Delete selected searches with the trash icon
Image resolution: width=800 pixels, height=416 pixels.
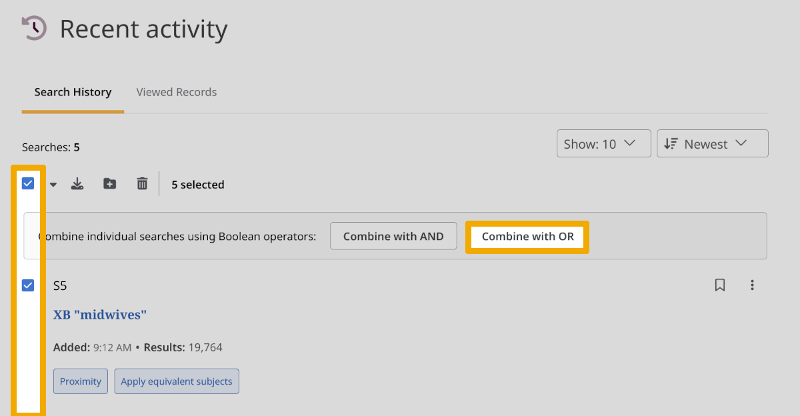[x=142, y=184]
